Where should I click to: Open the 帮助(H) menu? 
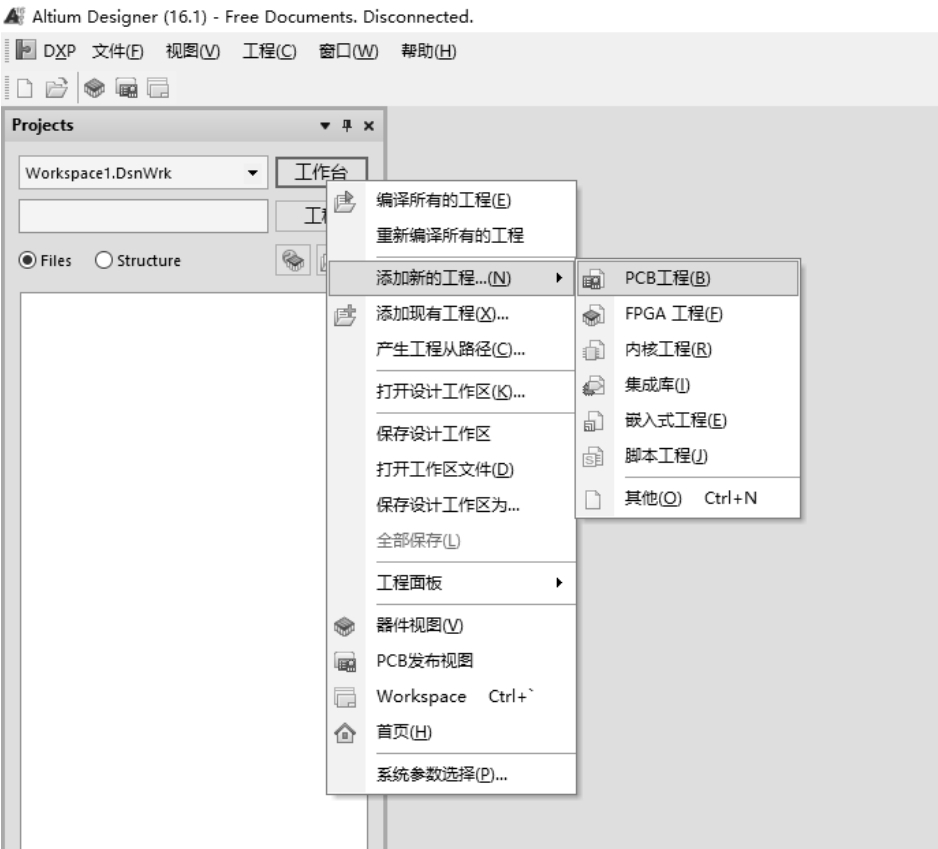pos(428,51)
